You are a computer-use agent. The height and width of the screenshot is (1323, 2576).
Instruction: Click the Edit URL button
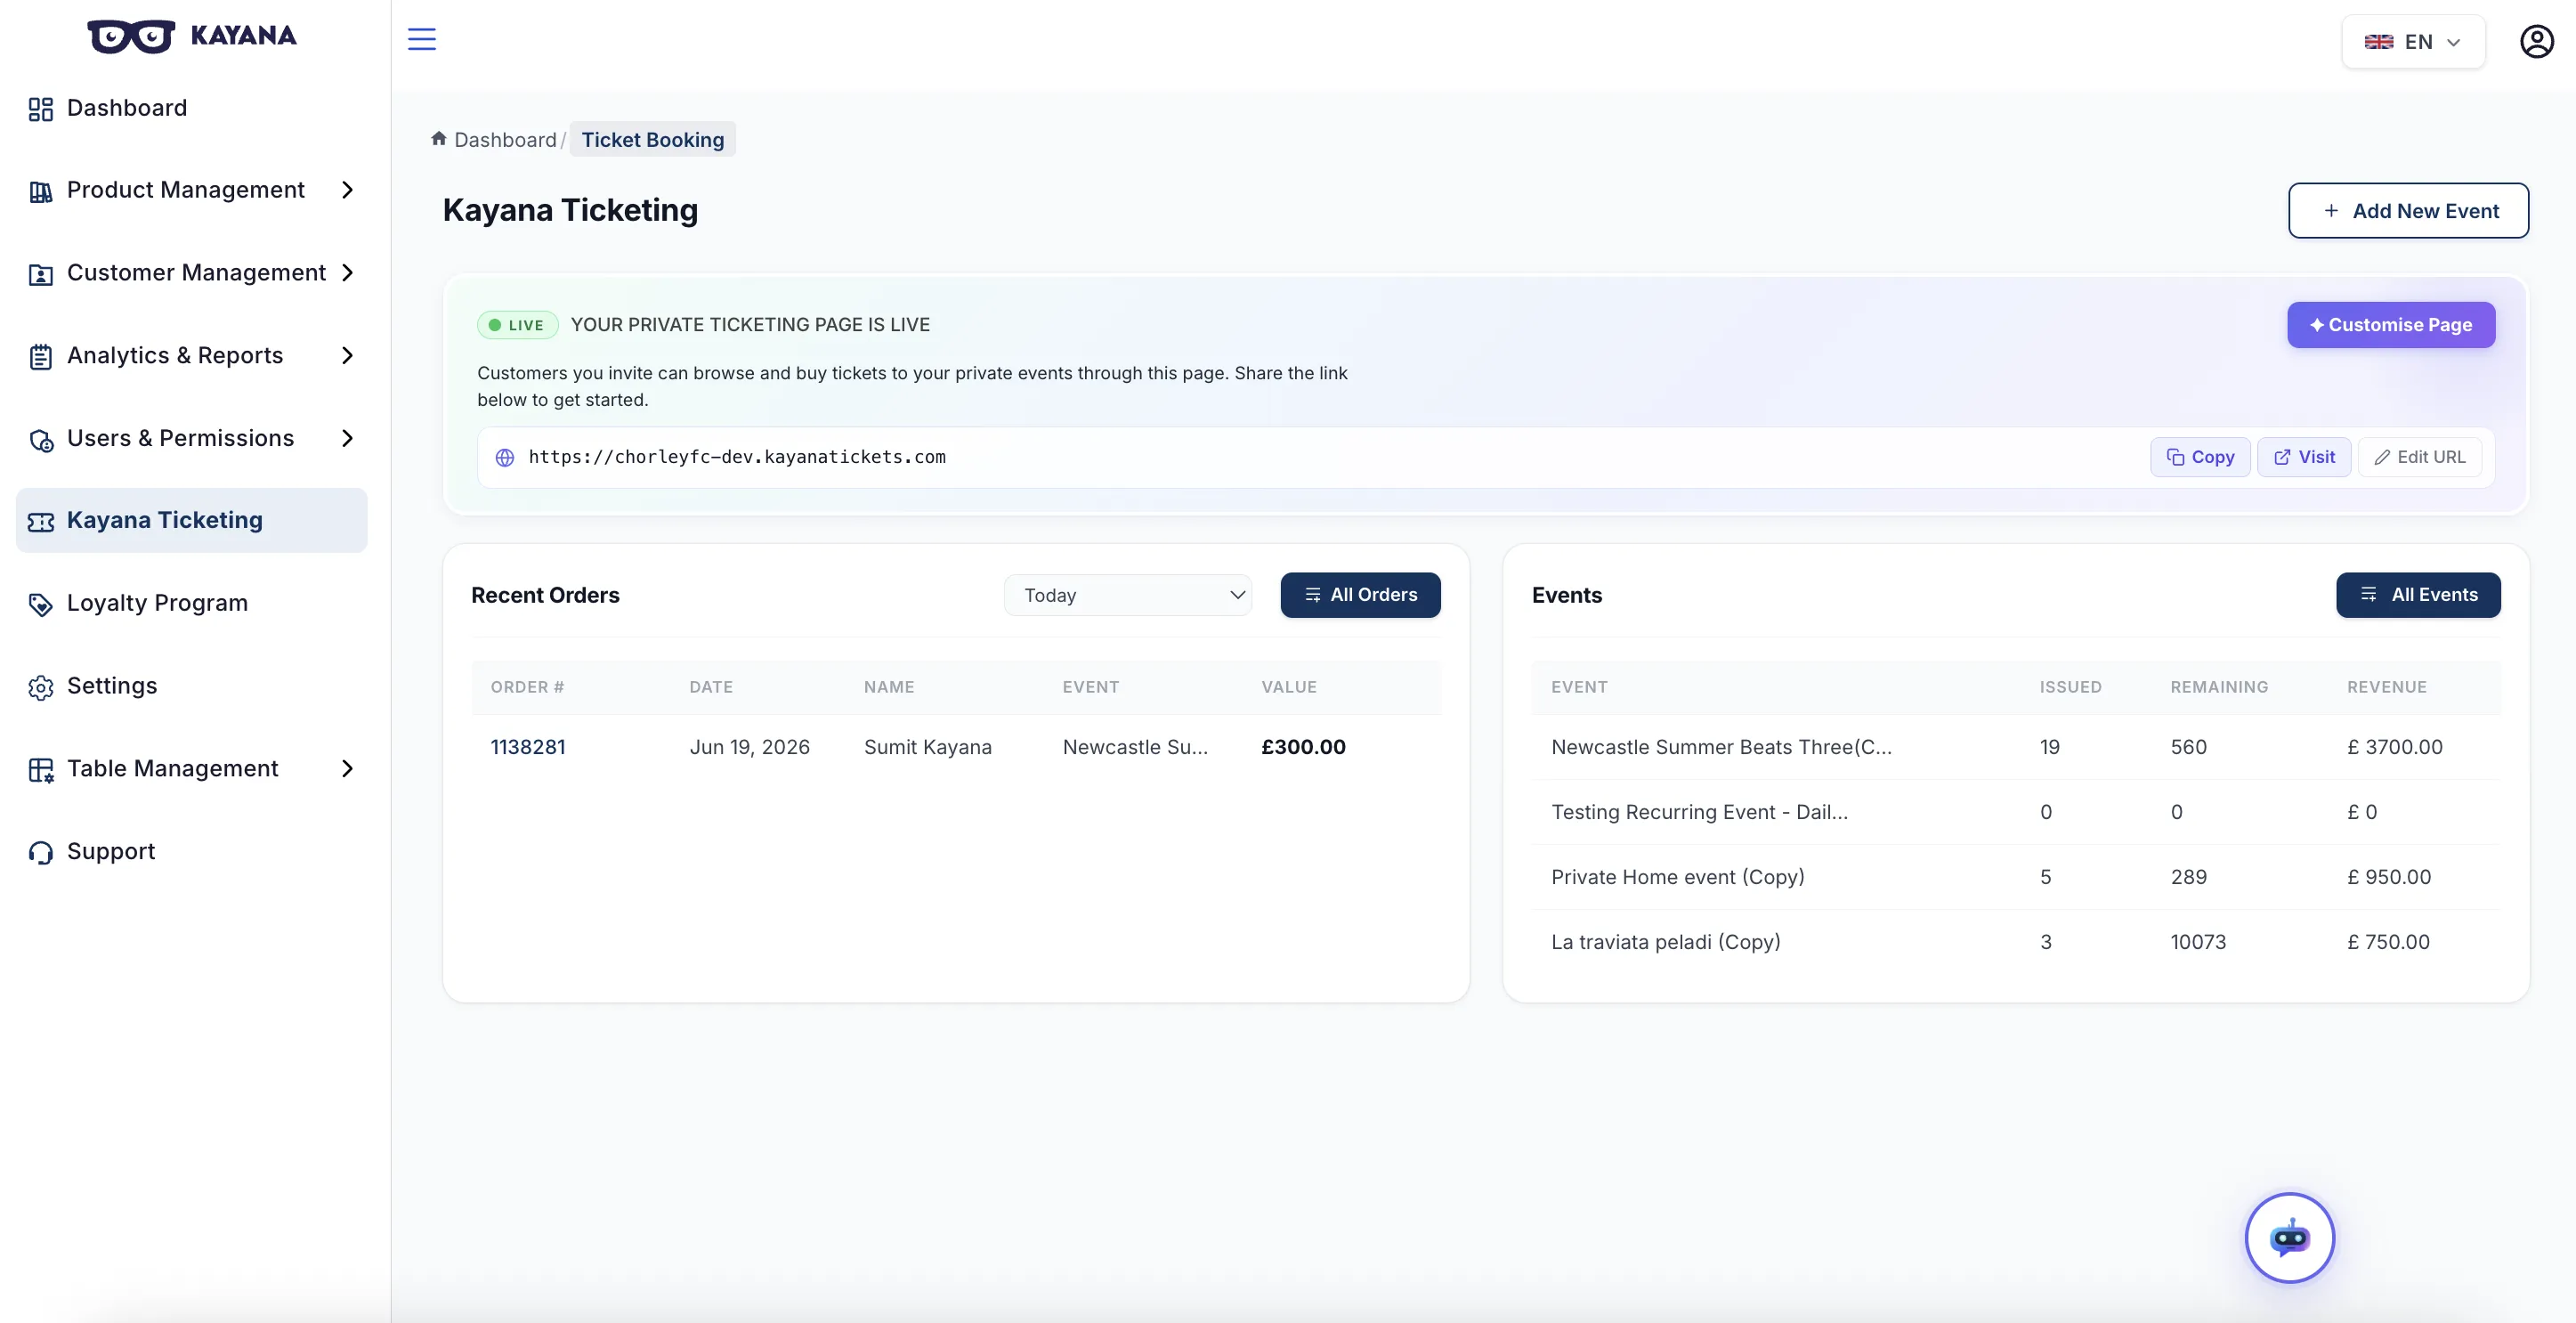tap(2419, 457)
